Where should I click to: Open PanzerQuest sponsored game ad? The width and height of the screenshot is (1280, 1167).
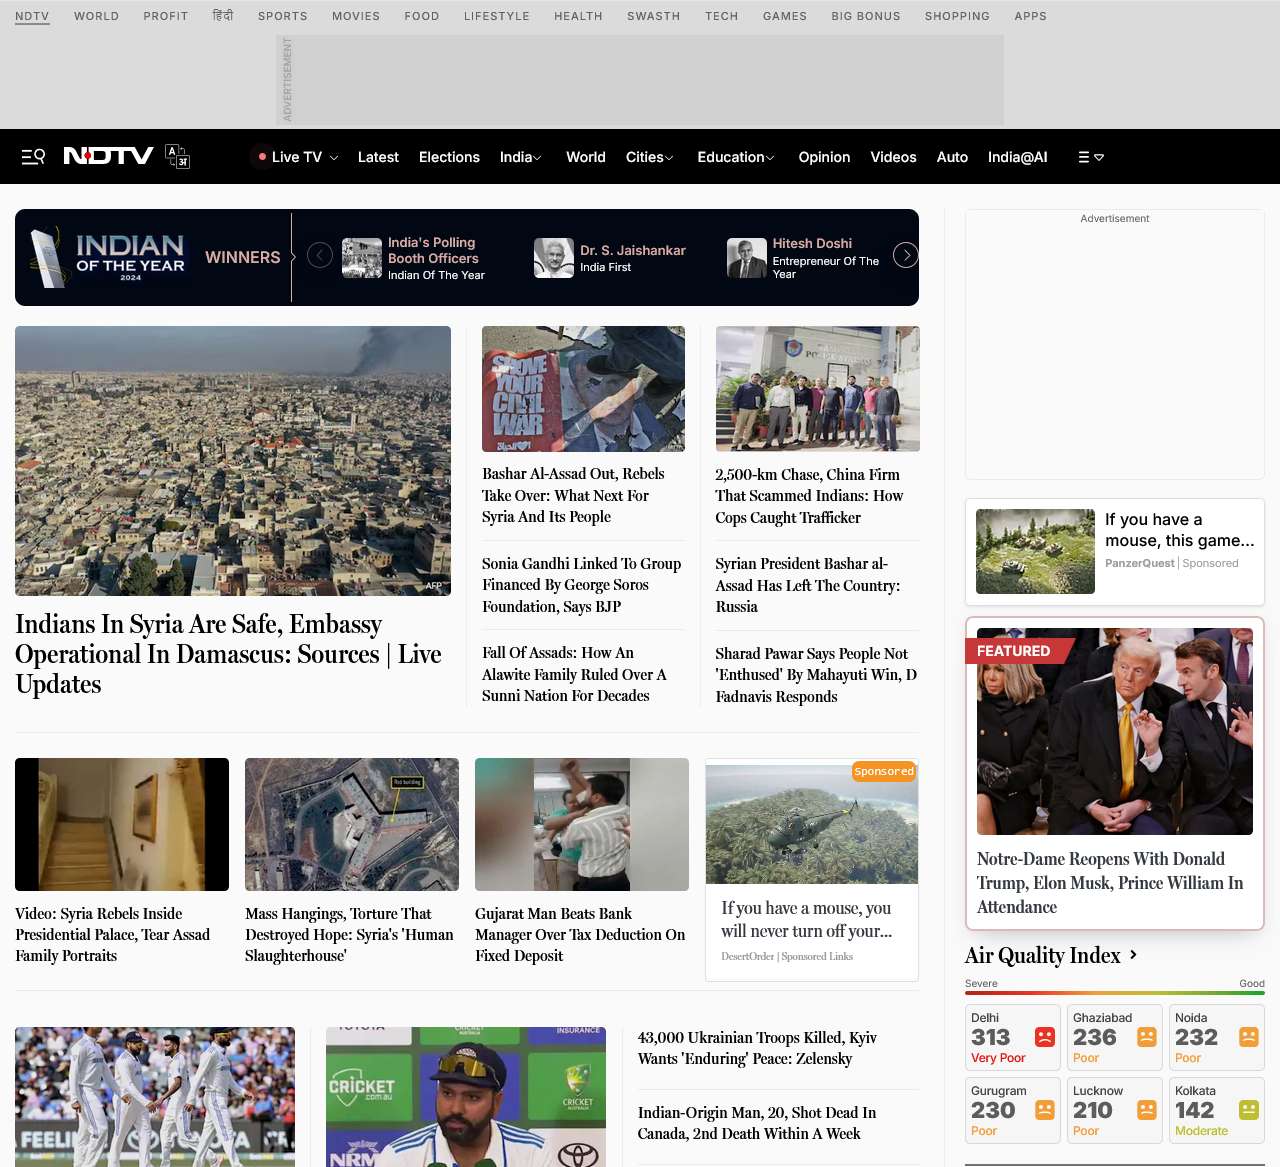(x=1115, y=551)
